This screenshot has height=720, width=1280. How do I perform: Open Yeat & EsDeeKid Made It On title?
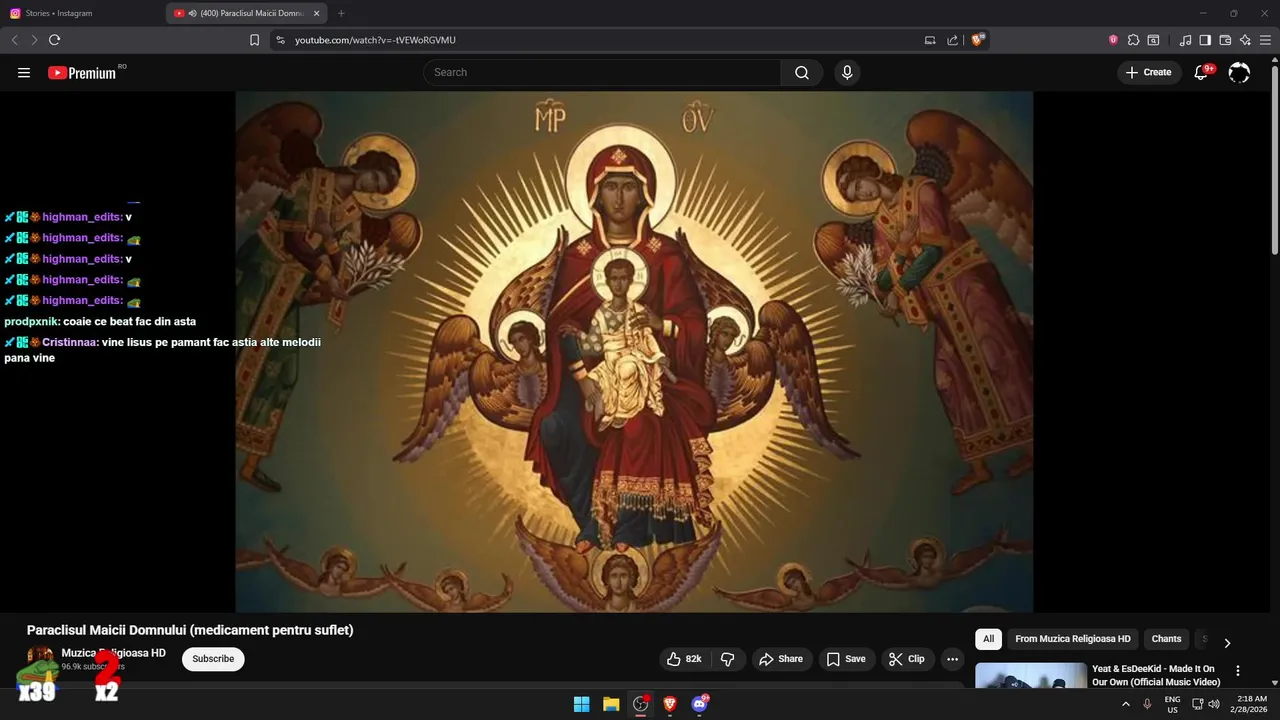pos(1156,675)
